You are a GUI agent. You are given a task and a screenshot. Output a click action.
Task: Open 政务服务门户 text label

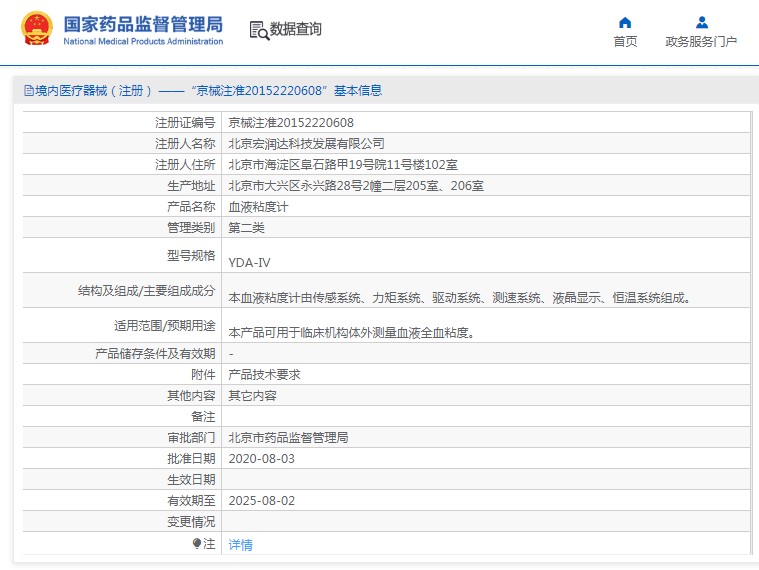(x=701, y=42)
